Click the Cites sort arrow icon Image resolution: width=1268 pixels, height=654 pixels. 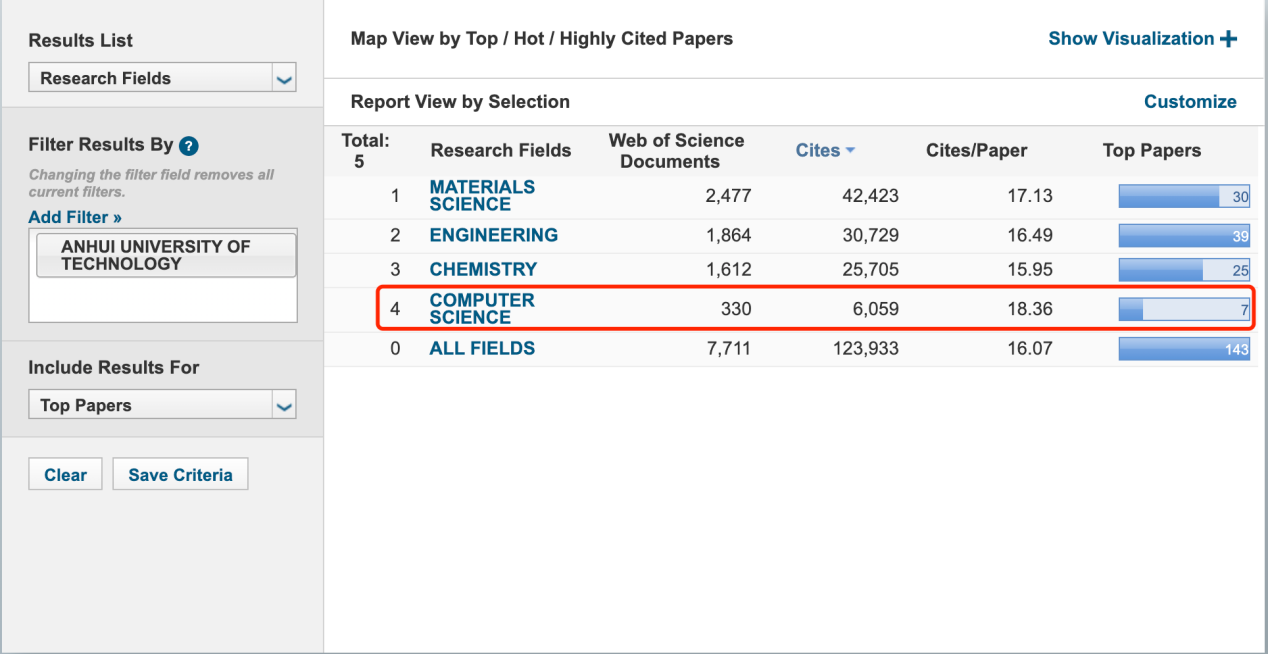point(850,150)
